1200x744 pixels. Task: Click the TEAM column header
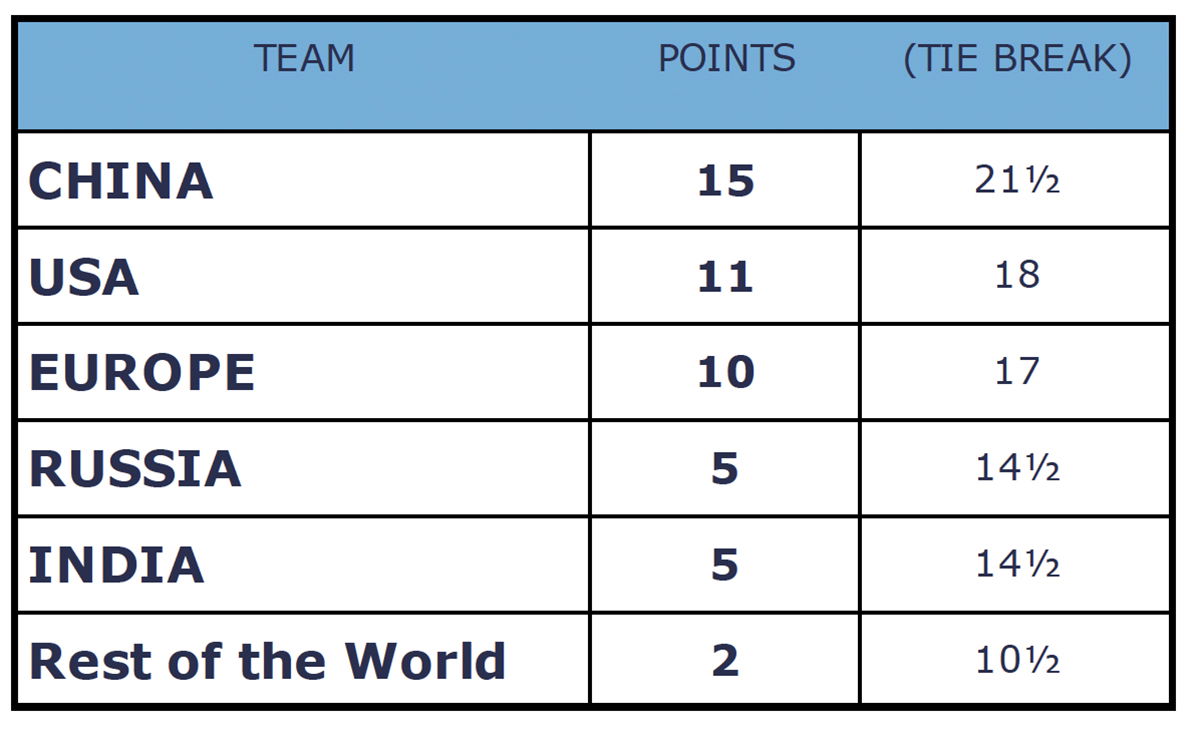[304, 59]
